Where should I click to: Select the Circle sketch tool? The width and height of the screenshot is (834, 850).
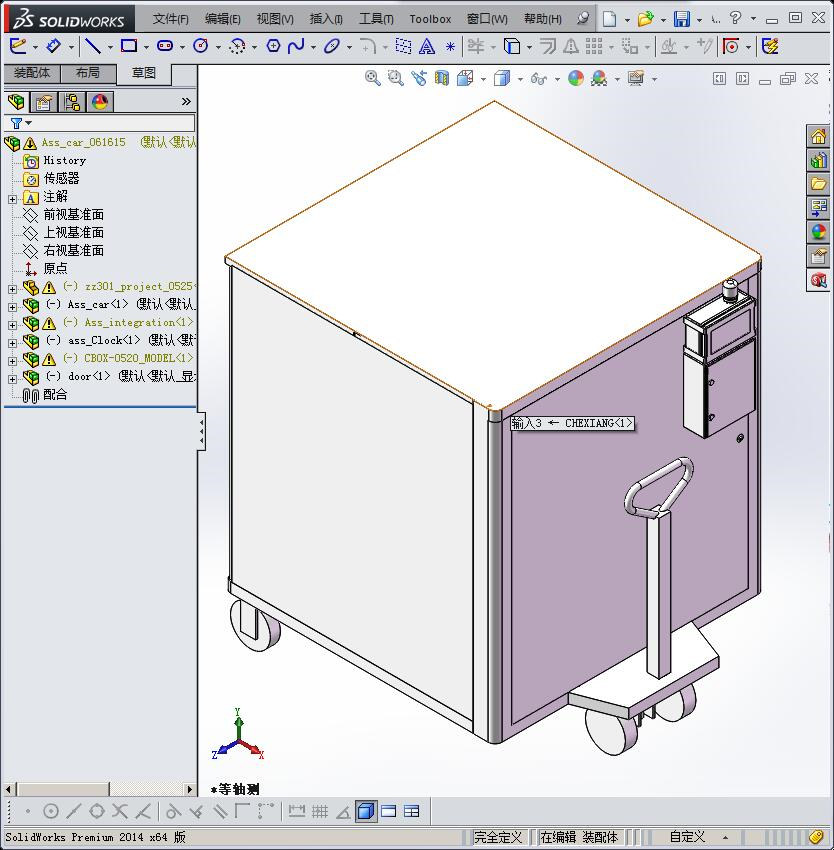tap(201, 46)
